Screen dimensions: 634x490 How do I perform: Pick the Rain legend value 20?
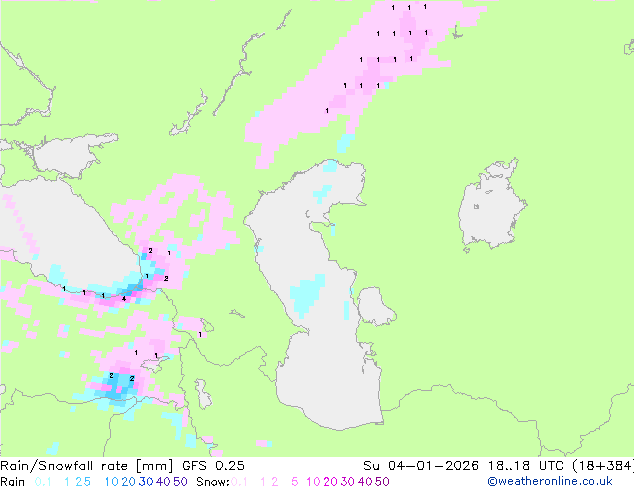click(129, 482)
